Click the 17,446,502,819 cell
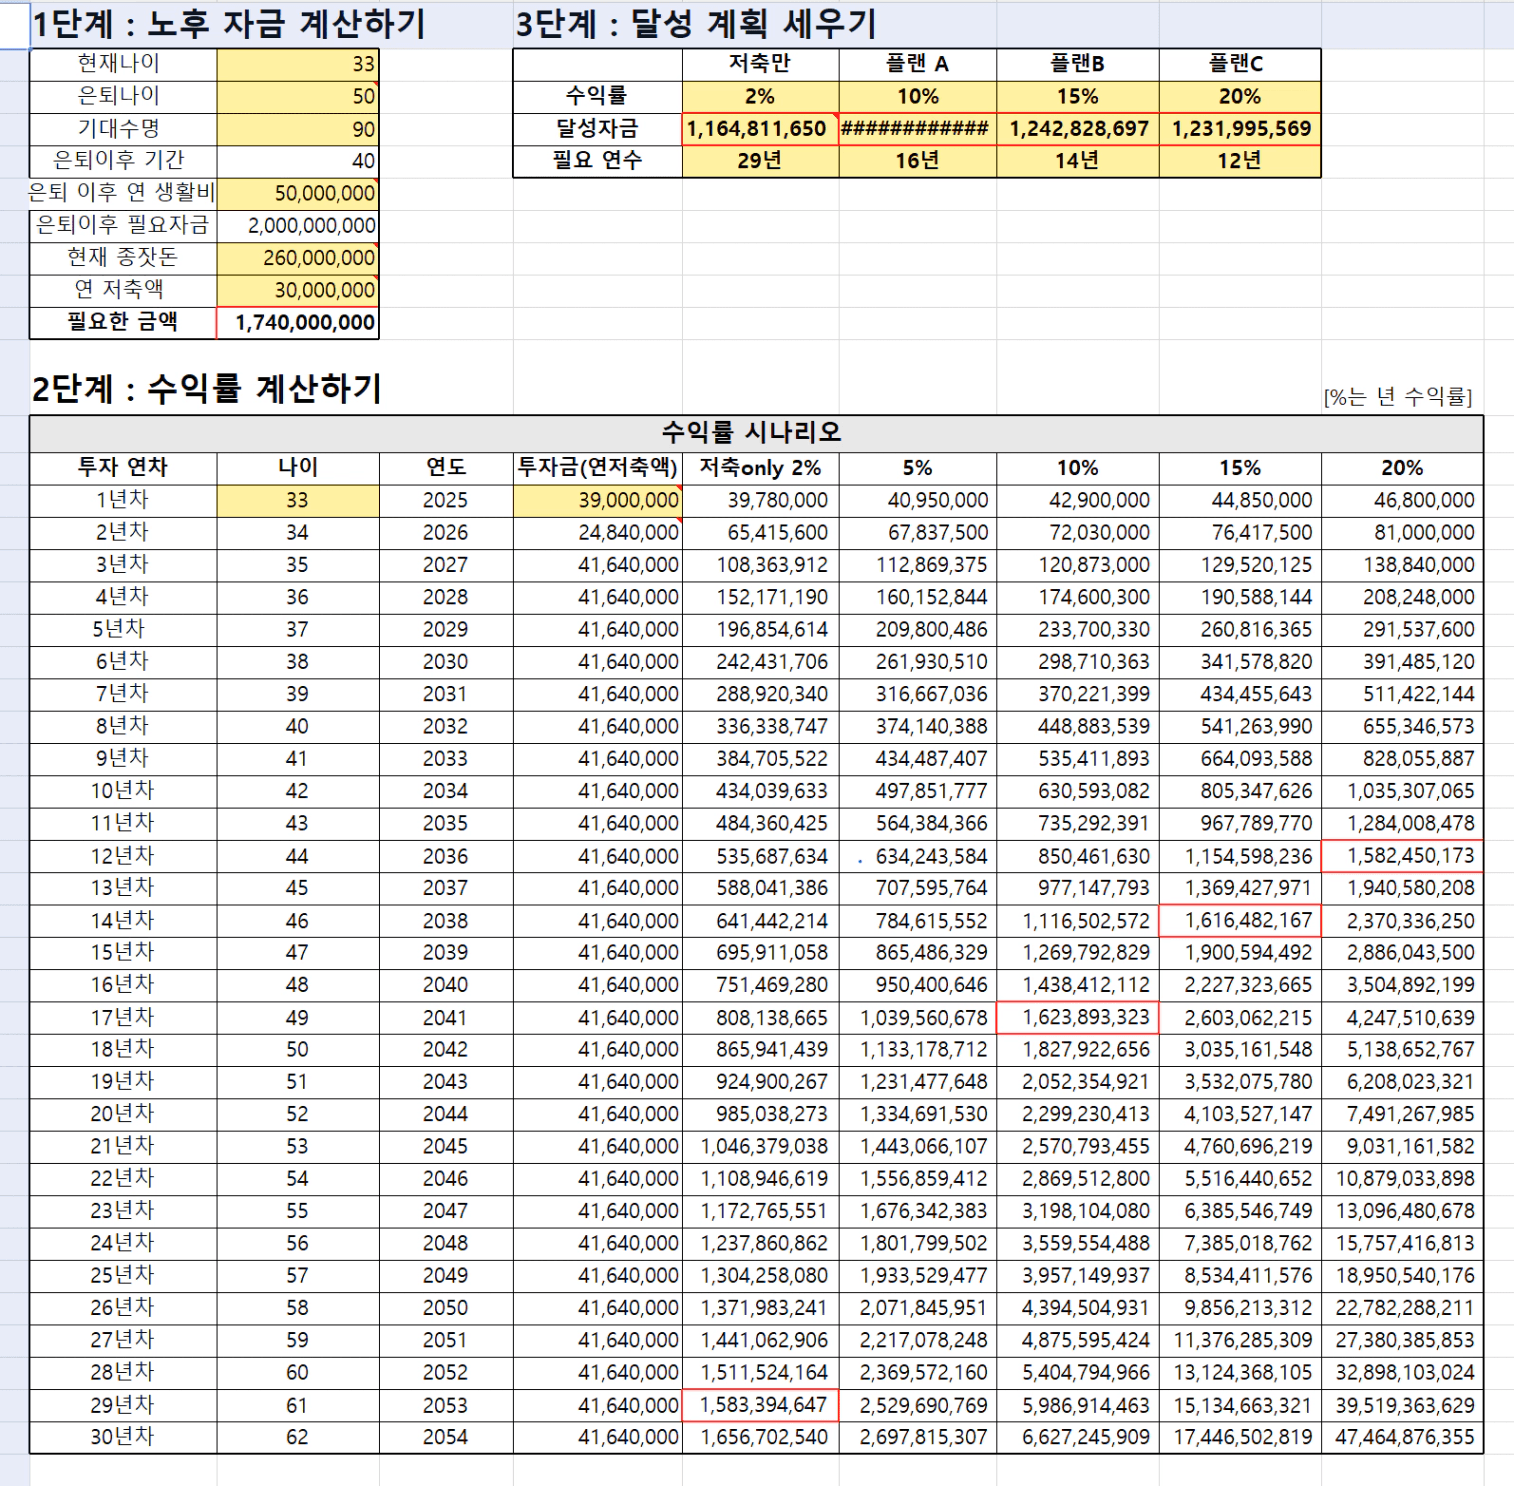The width and height of the screenshot is (1514, 1486). (x=1239, y=1437)
